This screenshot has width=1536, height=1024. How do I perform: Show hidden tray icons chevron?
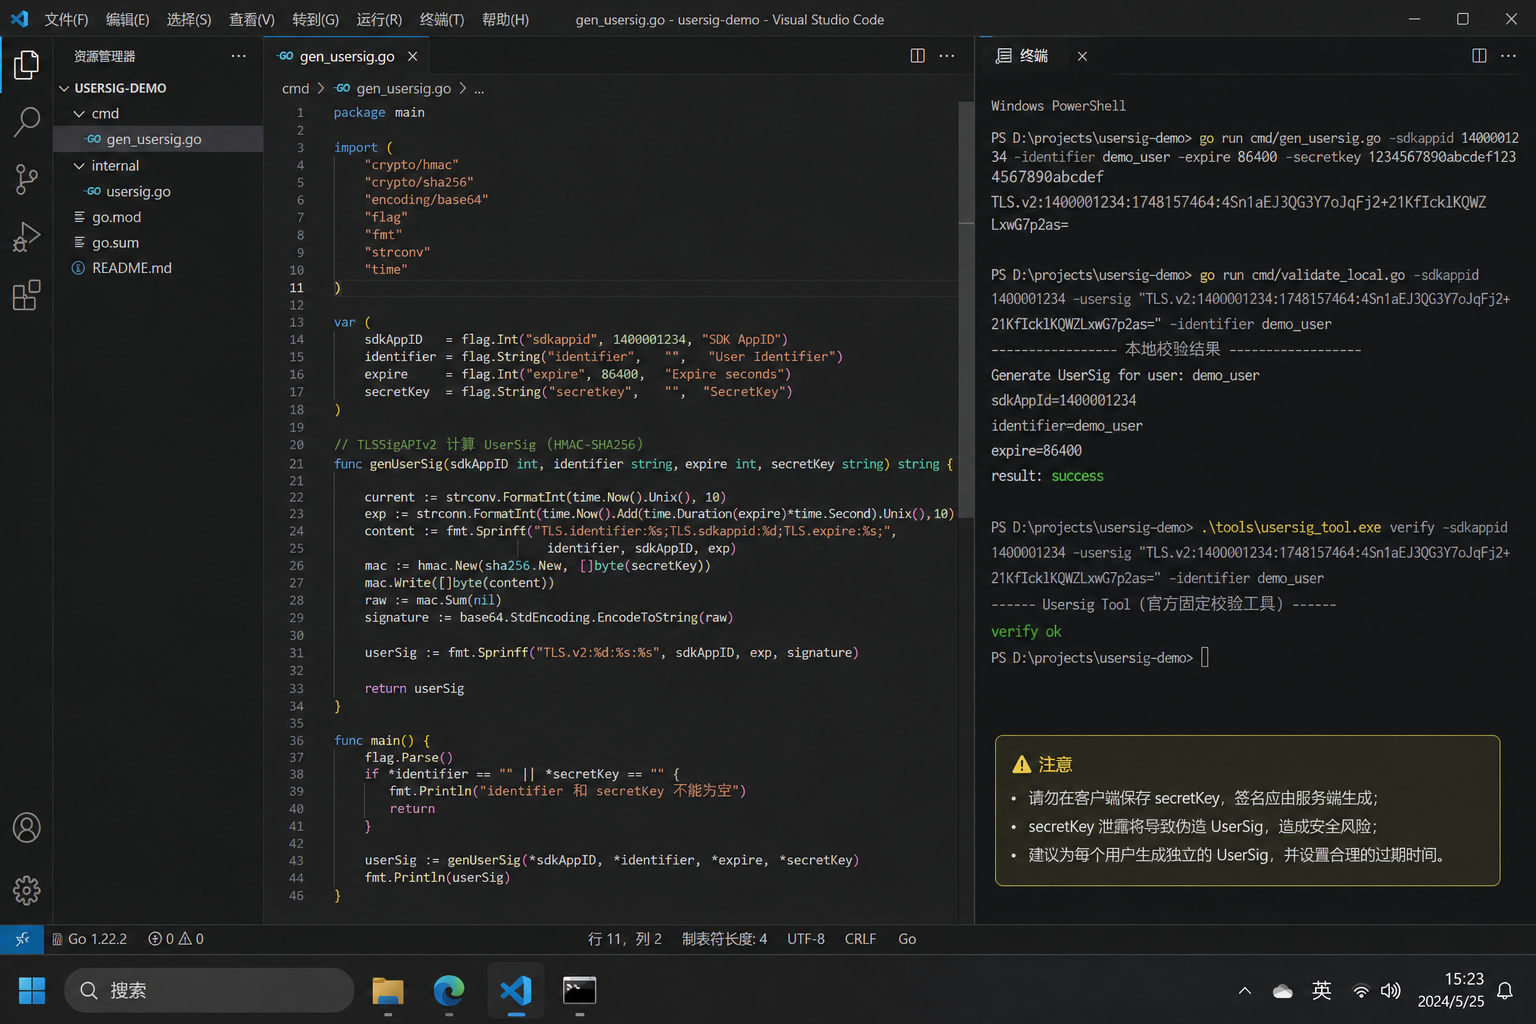(1245, 991)
